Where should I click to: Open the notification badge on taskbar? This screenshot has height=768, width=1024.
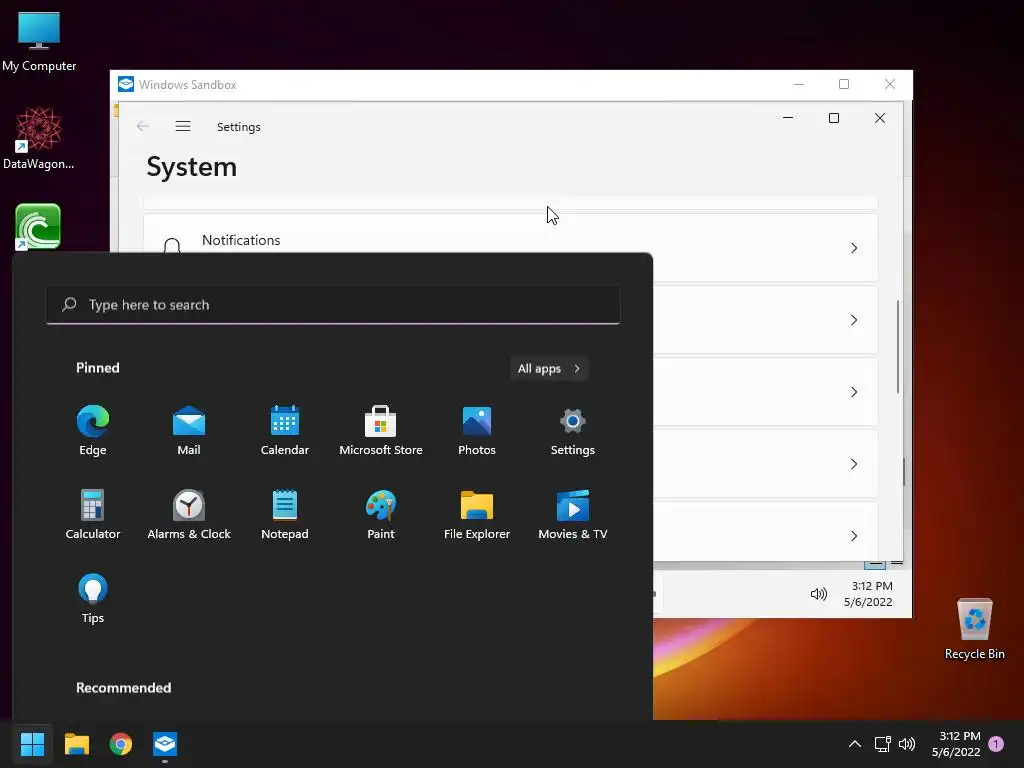996,744
